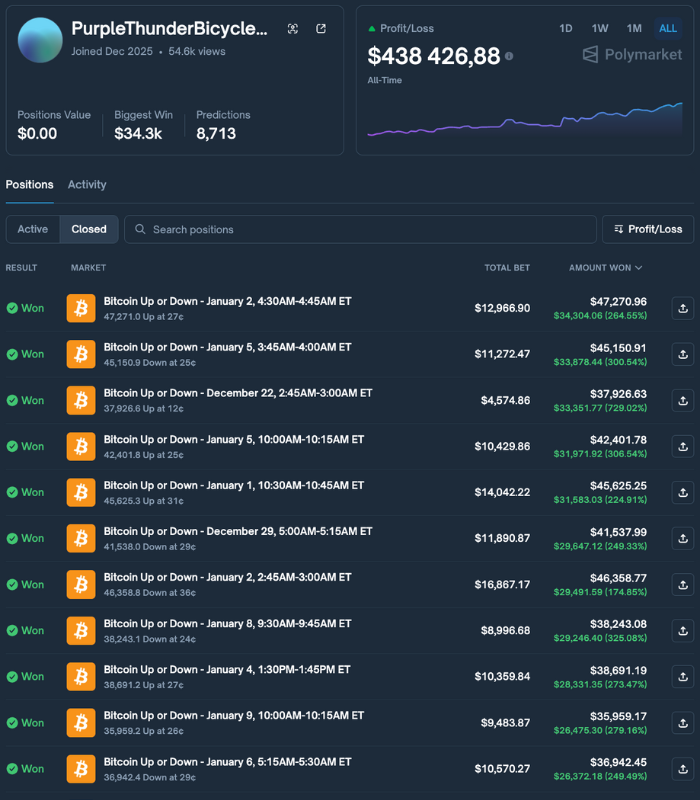Share the January 2, 2:45AM-3:00AM position
Viewport: 700px width, 800px height.
point(683,585)
